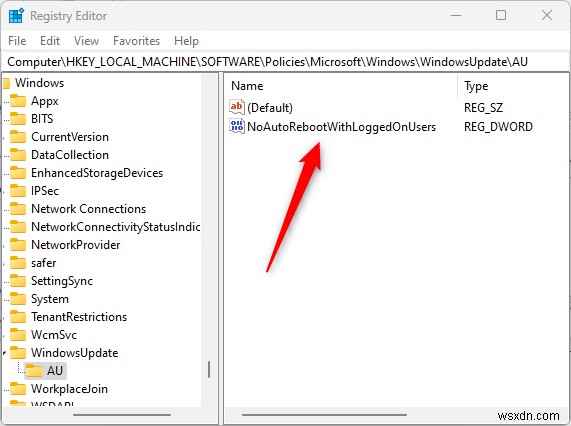Screen dimensions: 571x426
Task: Click the tree pane horizontal scrollbar
Action: tap(122, 415)
